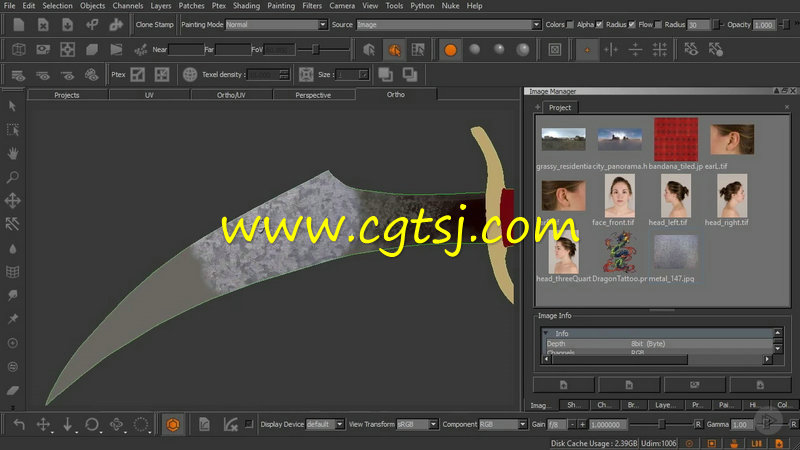This screenshot has width=800, height=450.
Task: Click the down arrow tool in bottom toolbar
Action: [x=67, y=424]
